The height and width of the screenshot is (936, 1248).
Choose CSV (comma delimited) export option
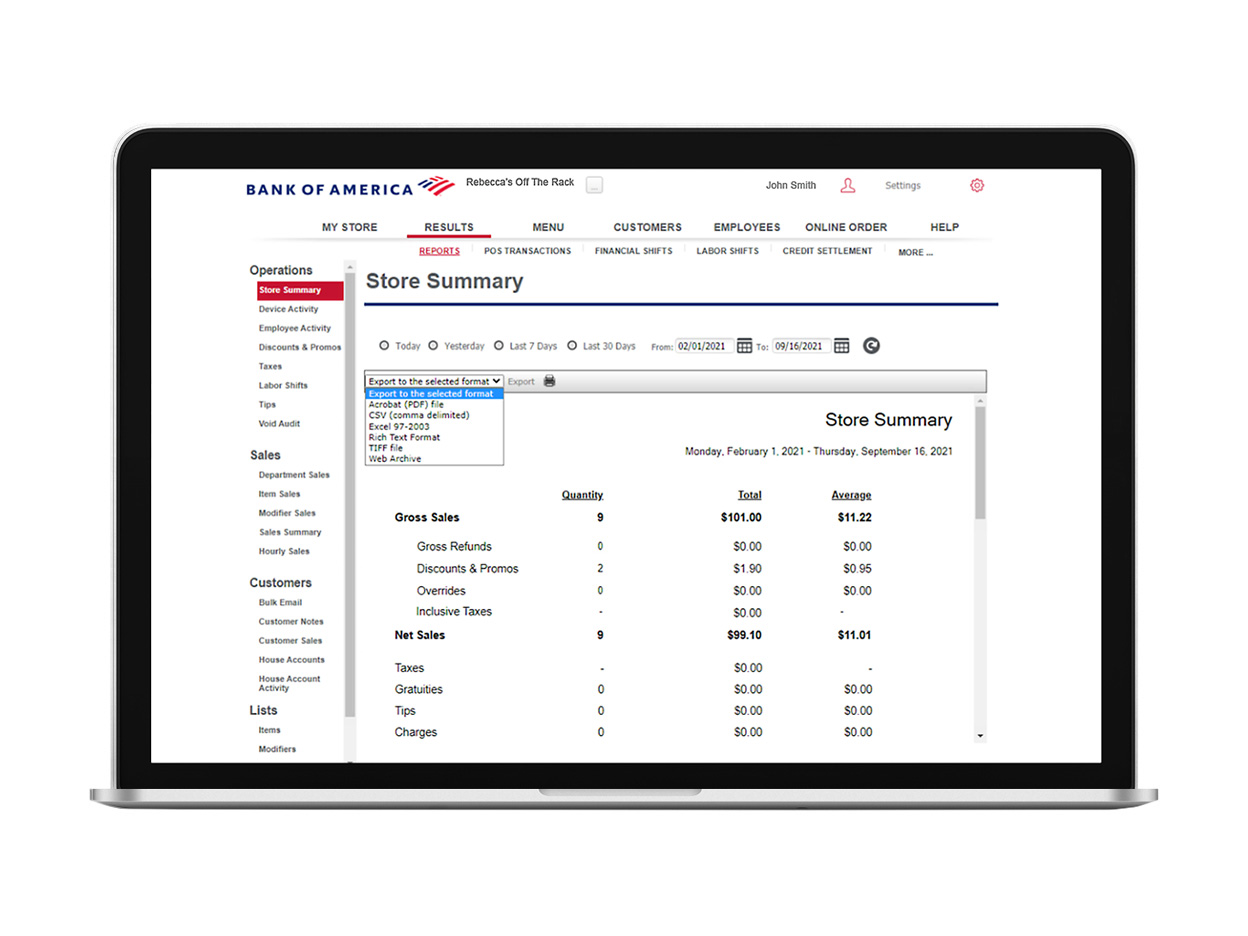pyautogui.click(x=418, y=415)
